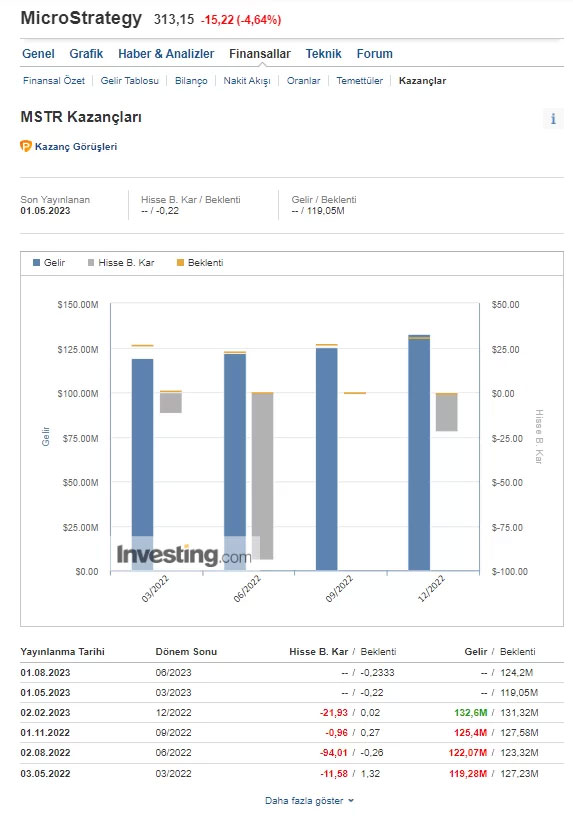Toggle the Gelir series in chart legend
The height and width of the screenshot is (821, 573).
tap(49, 263)
